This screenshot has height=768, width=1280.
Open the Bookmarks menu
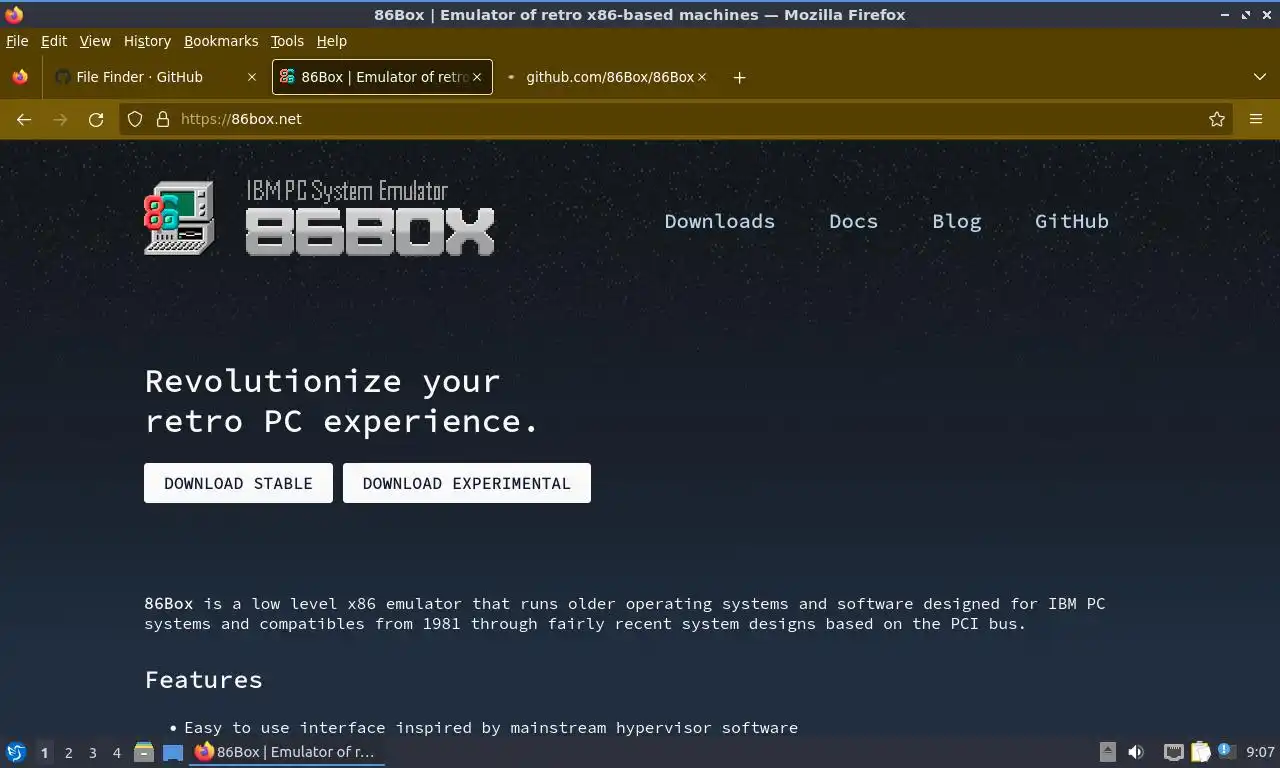[x=221, y=41]
